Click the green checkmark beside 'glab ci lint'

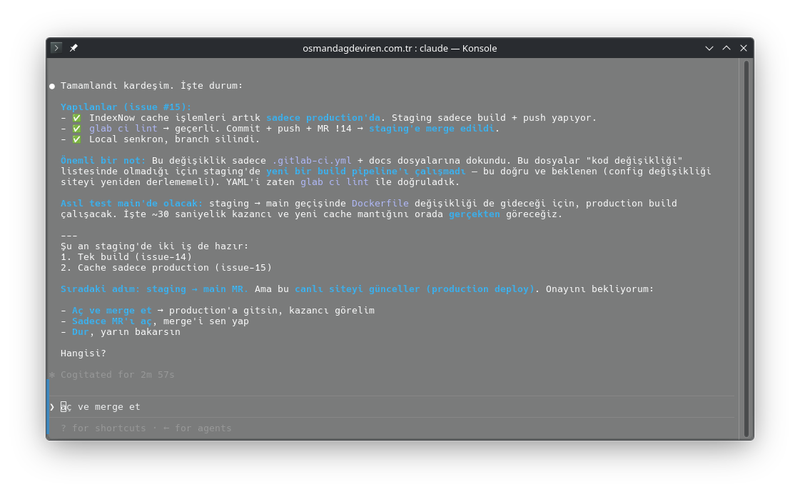point(77,128)
